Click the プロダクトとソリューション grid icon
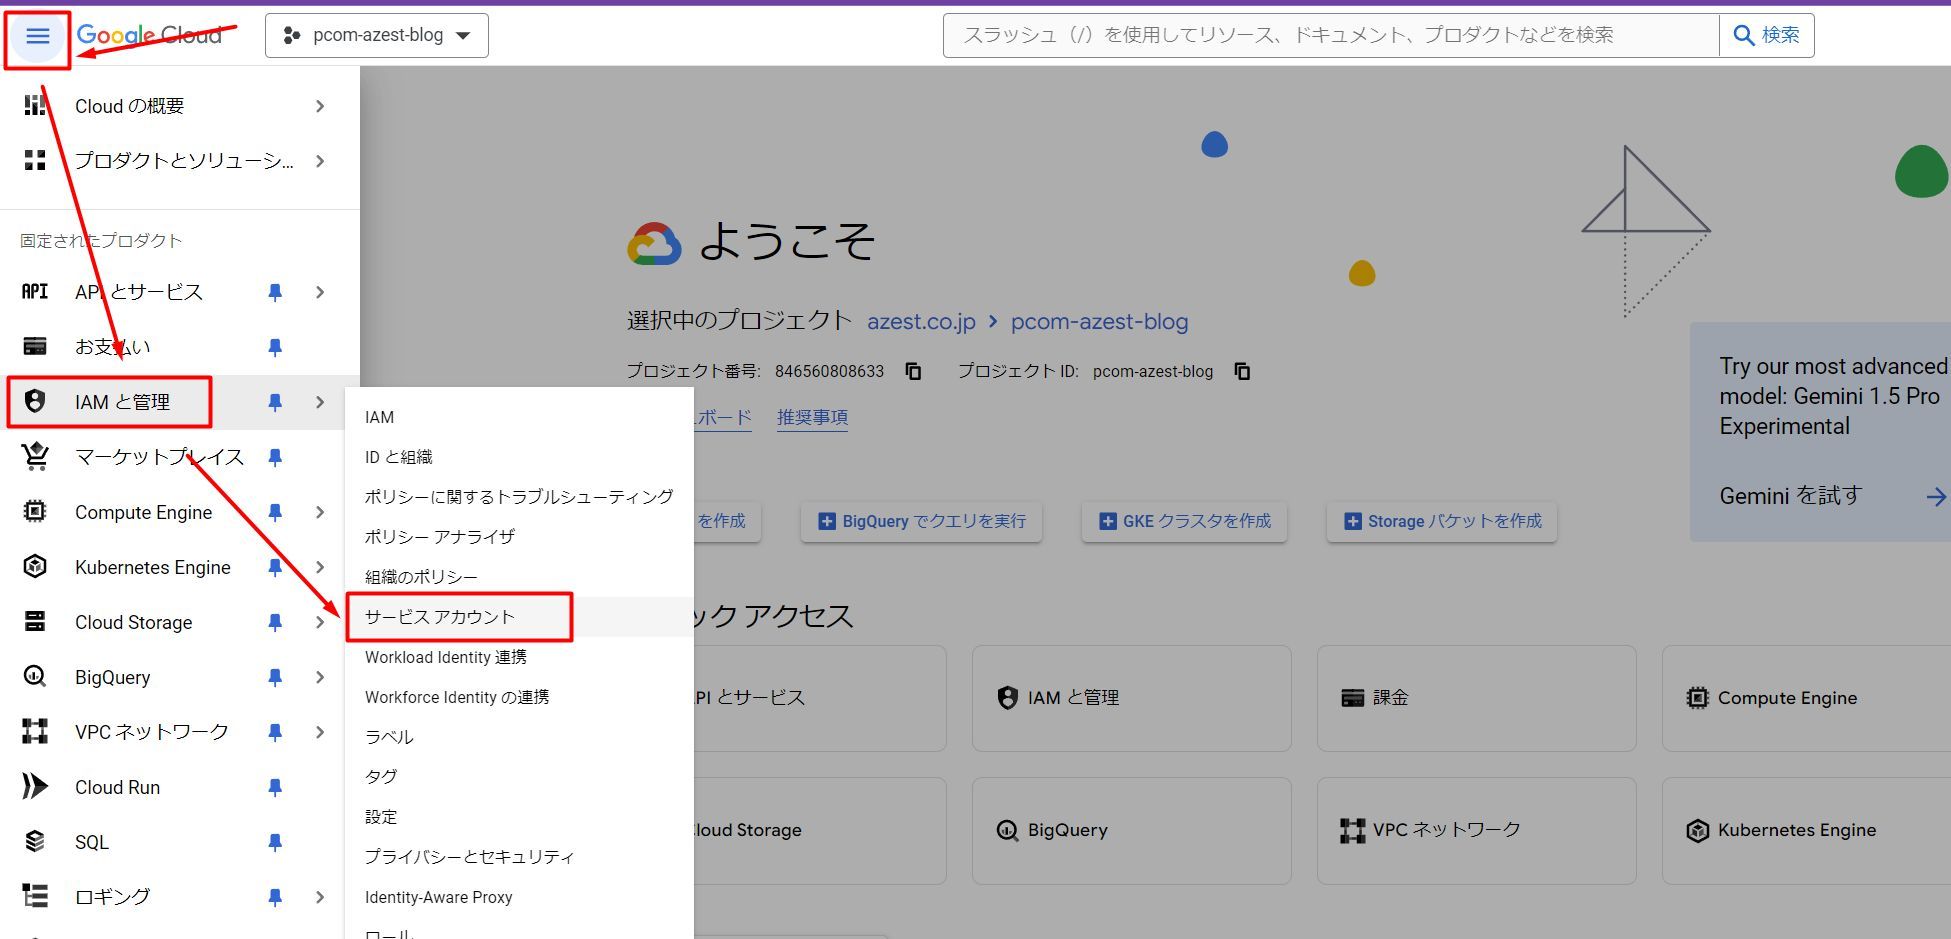 coord(35,161)
